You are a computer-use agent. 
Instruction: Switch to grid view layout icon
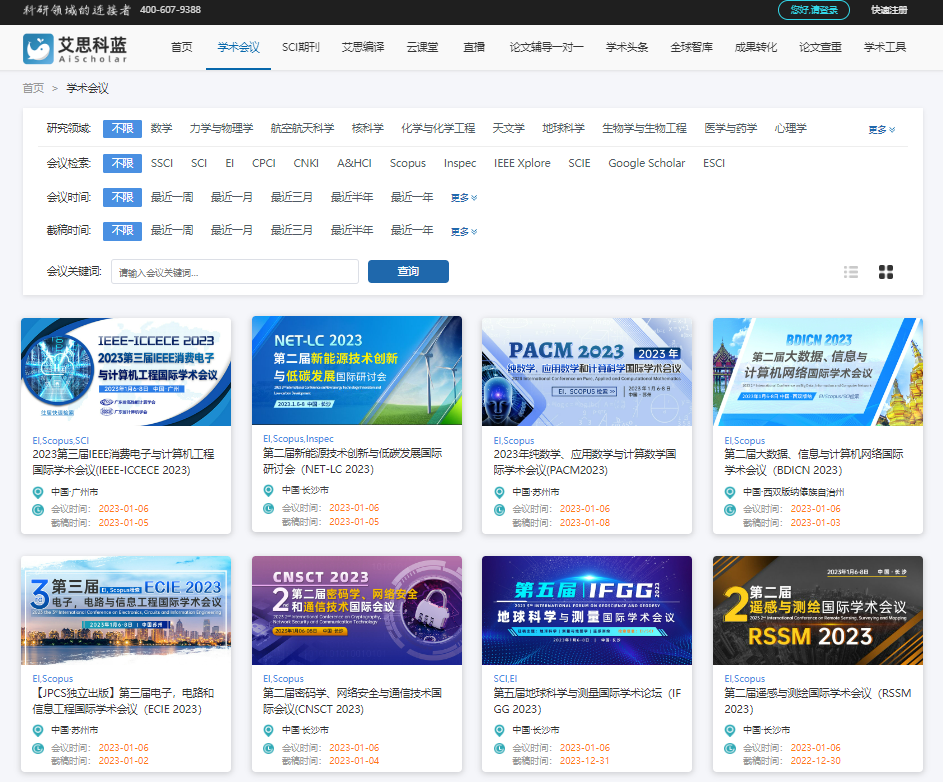click(885, 272)
